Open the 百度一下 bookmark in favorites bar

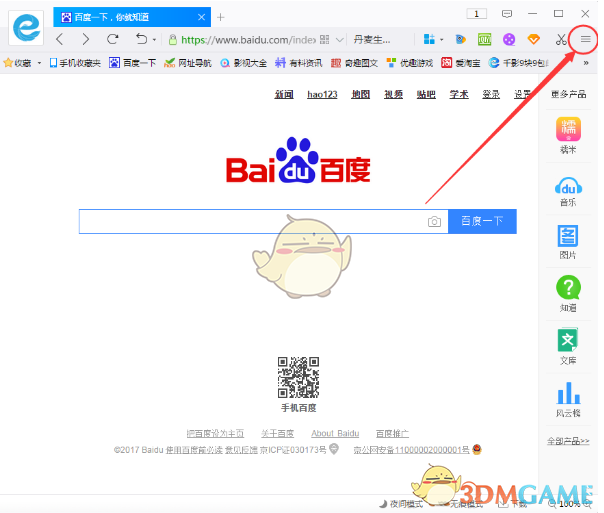tap(133, 63)
